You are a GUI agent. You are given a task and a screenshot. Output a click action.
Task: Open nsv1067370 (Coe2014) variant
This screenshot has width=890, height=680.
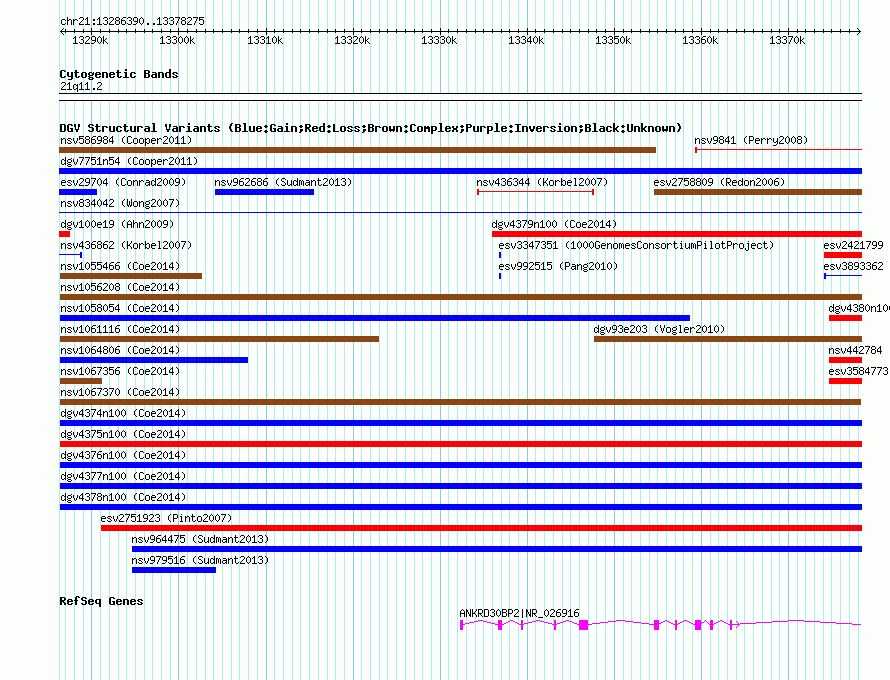tap(120, 392)
